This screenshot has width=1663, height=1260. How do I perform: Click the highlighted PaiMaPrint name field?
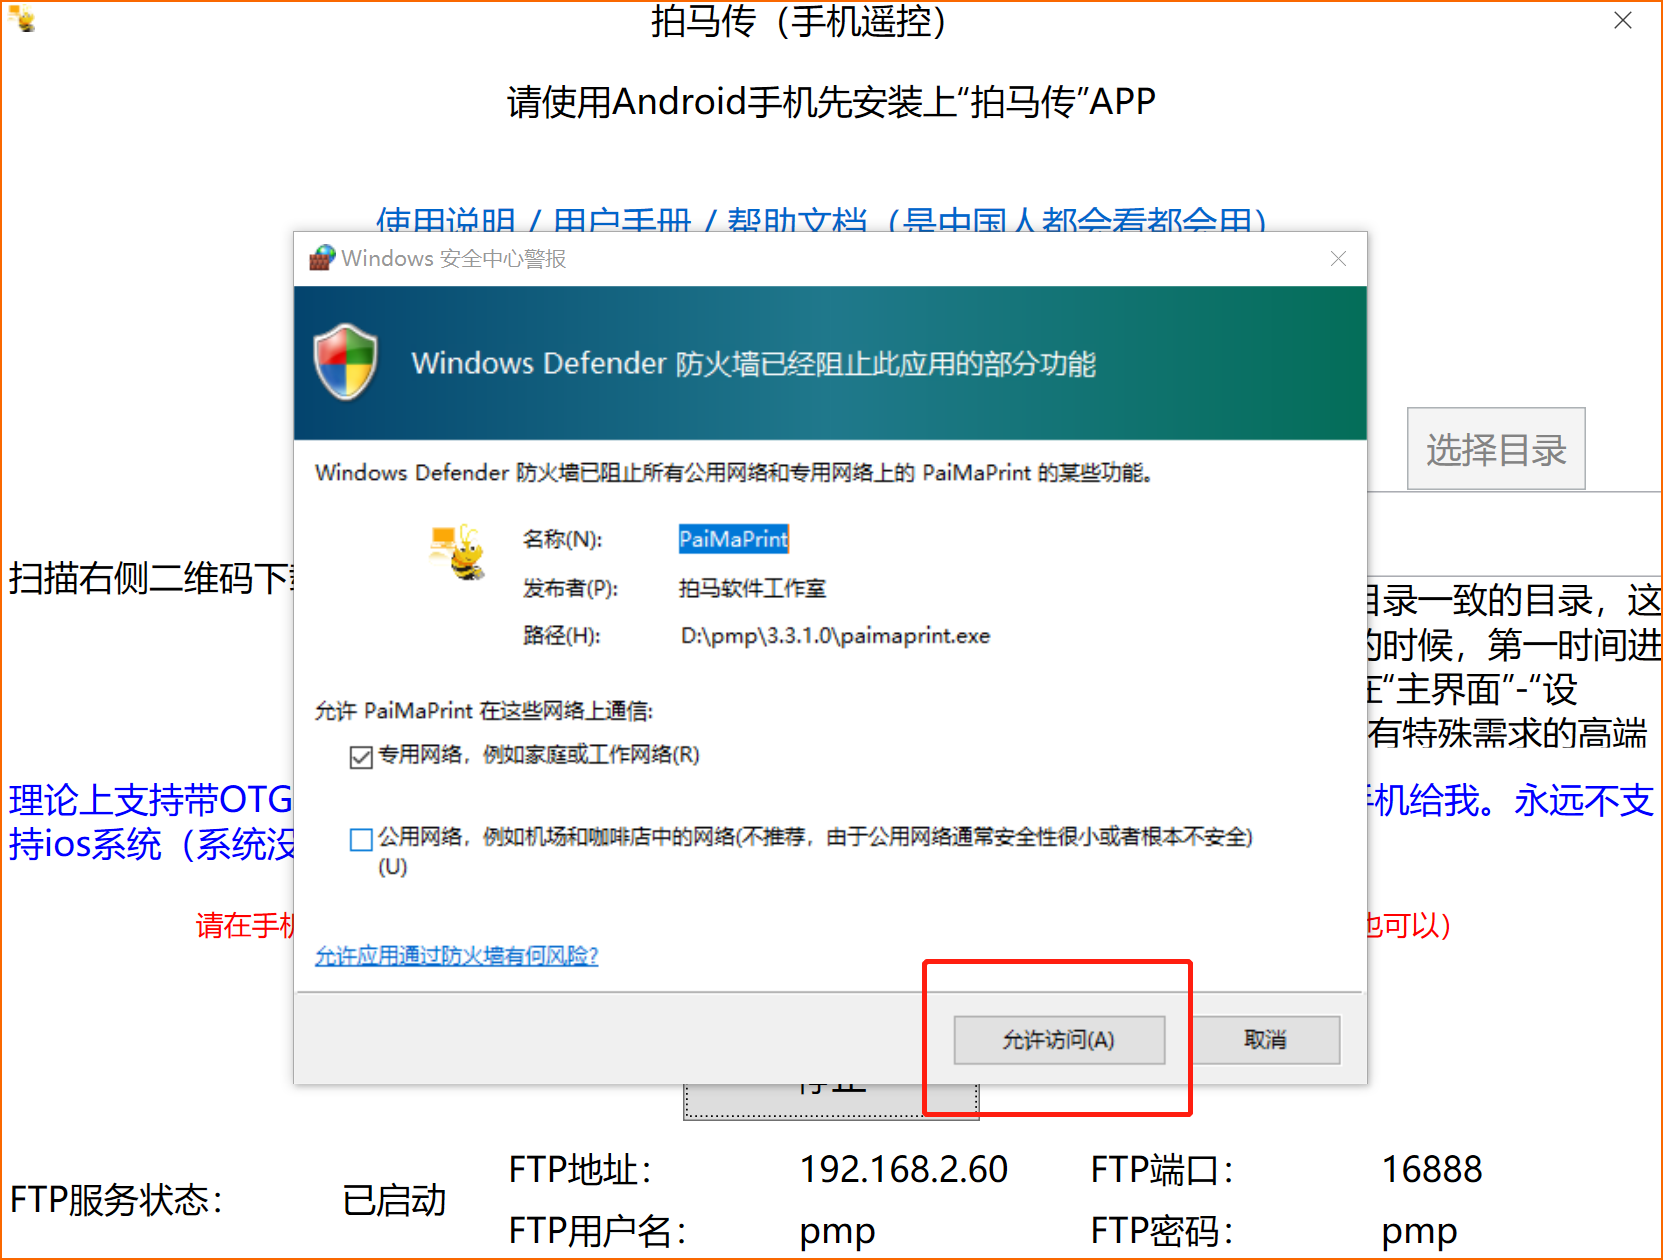click(733, 539)
